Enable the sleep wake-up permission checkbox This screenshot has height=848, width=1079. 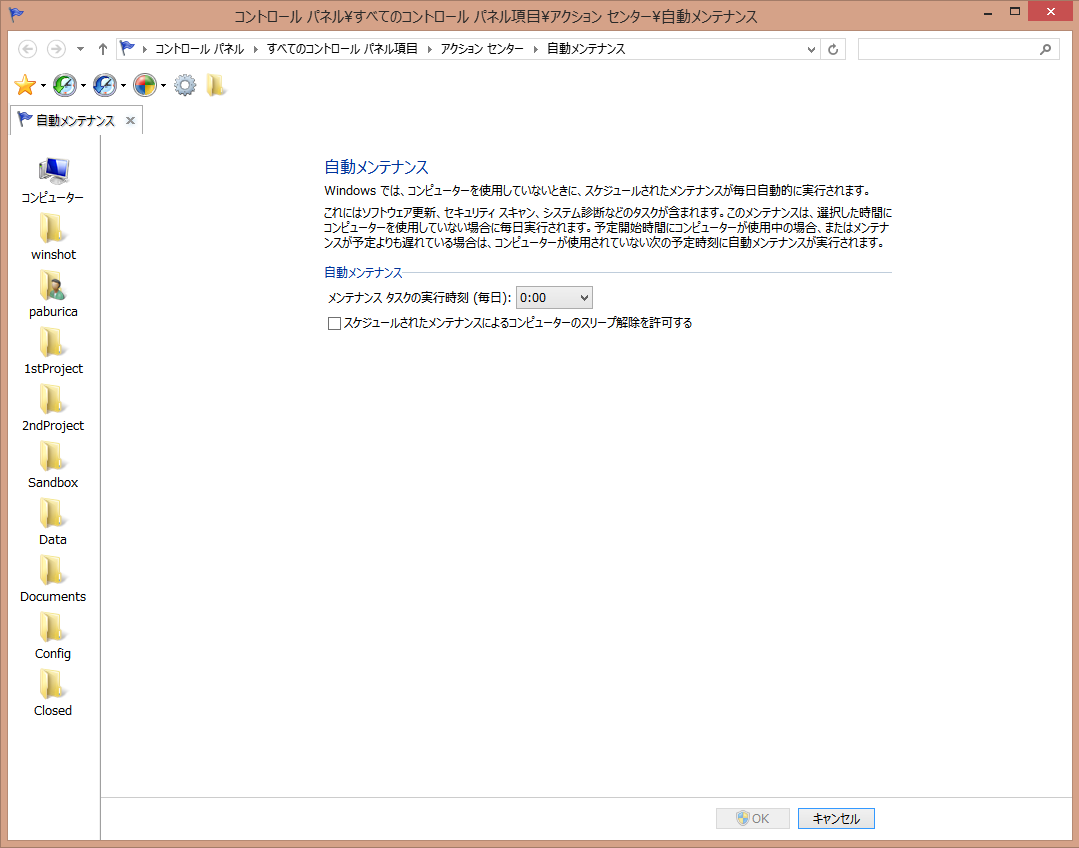click(x=335, y=323)
